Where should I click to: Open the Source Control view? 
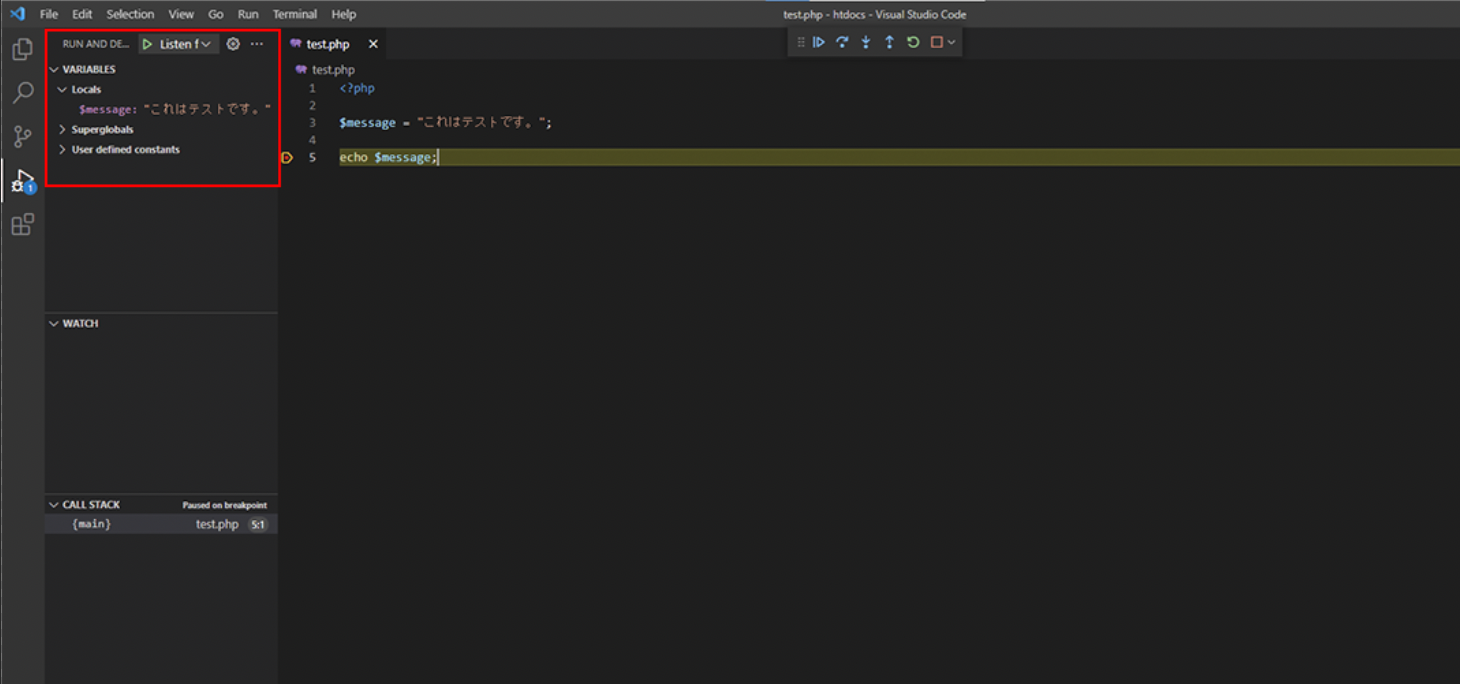click(x=22, y=137)
